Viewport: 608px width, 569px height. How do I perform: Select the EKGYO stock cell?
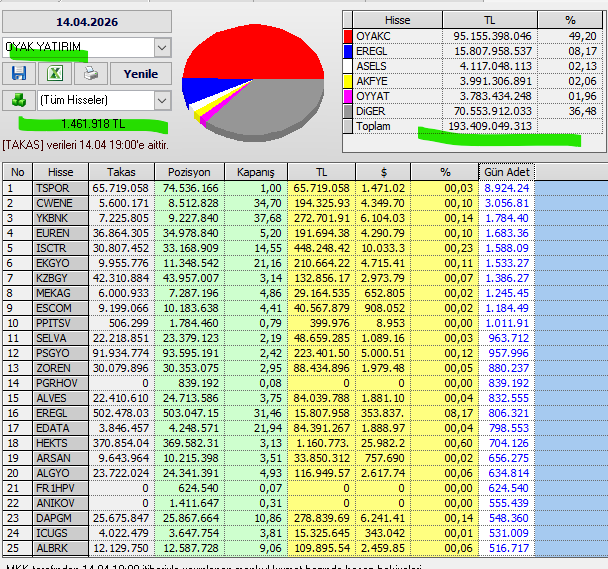pyautogui.click(x=60, y=263)
